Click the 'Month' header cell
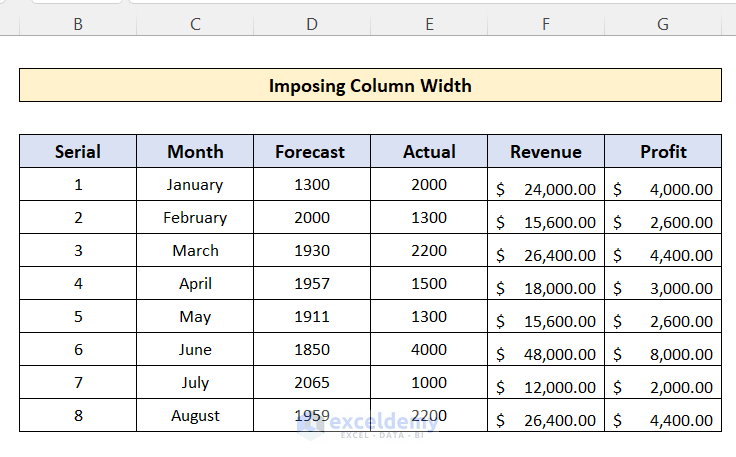Viewport: 736px width, 457px height. [x=195, y=152]
